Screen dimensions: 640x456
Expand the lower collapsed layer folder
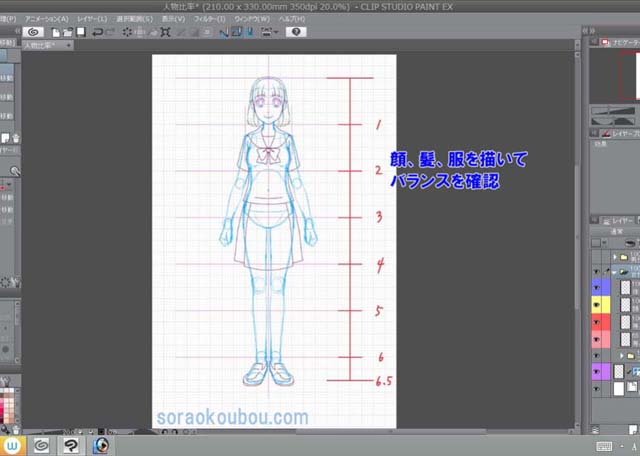coord(622,356)
